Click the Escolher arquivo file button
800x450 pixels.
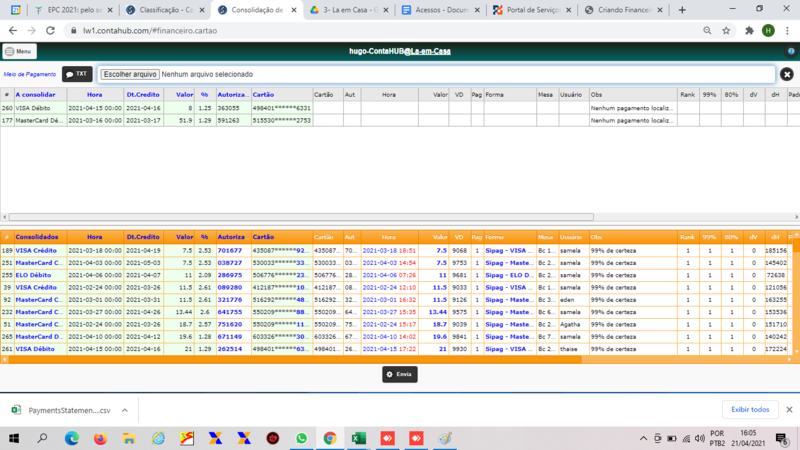[x=130, y=74]
